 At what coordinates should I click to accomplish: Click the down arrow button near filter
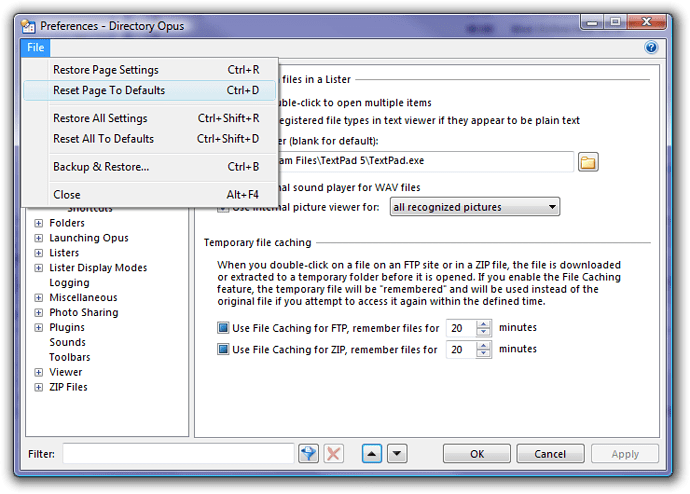[397, 453]
